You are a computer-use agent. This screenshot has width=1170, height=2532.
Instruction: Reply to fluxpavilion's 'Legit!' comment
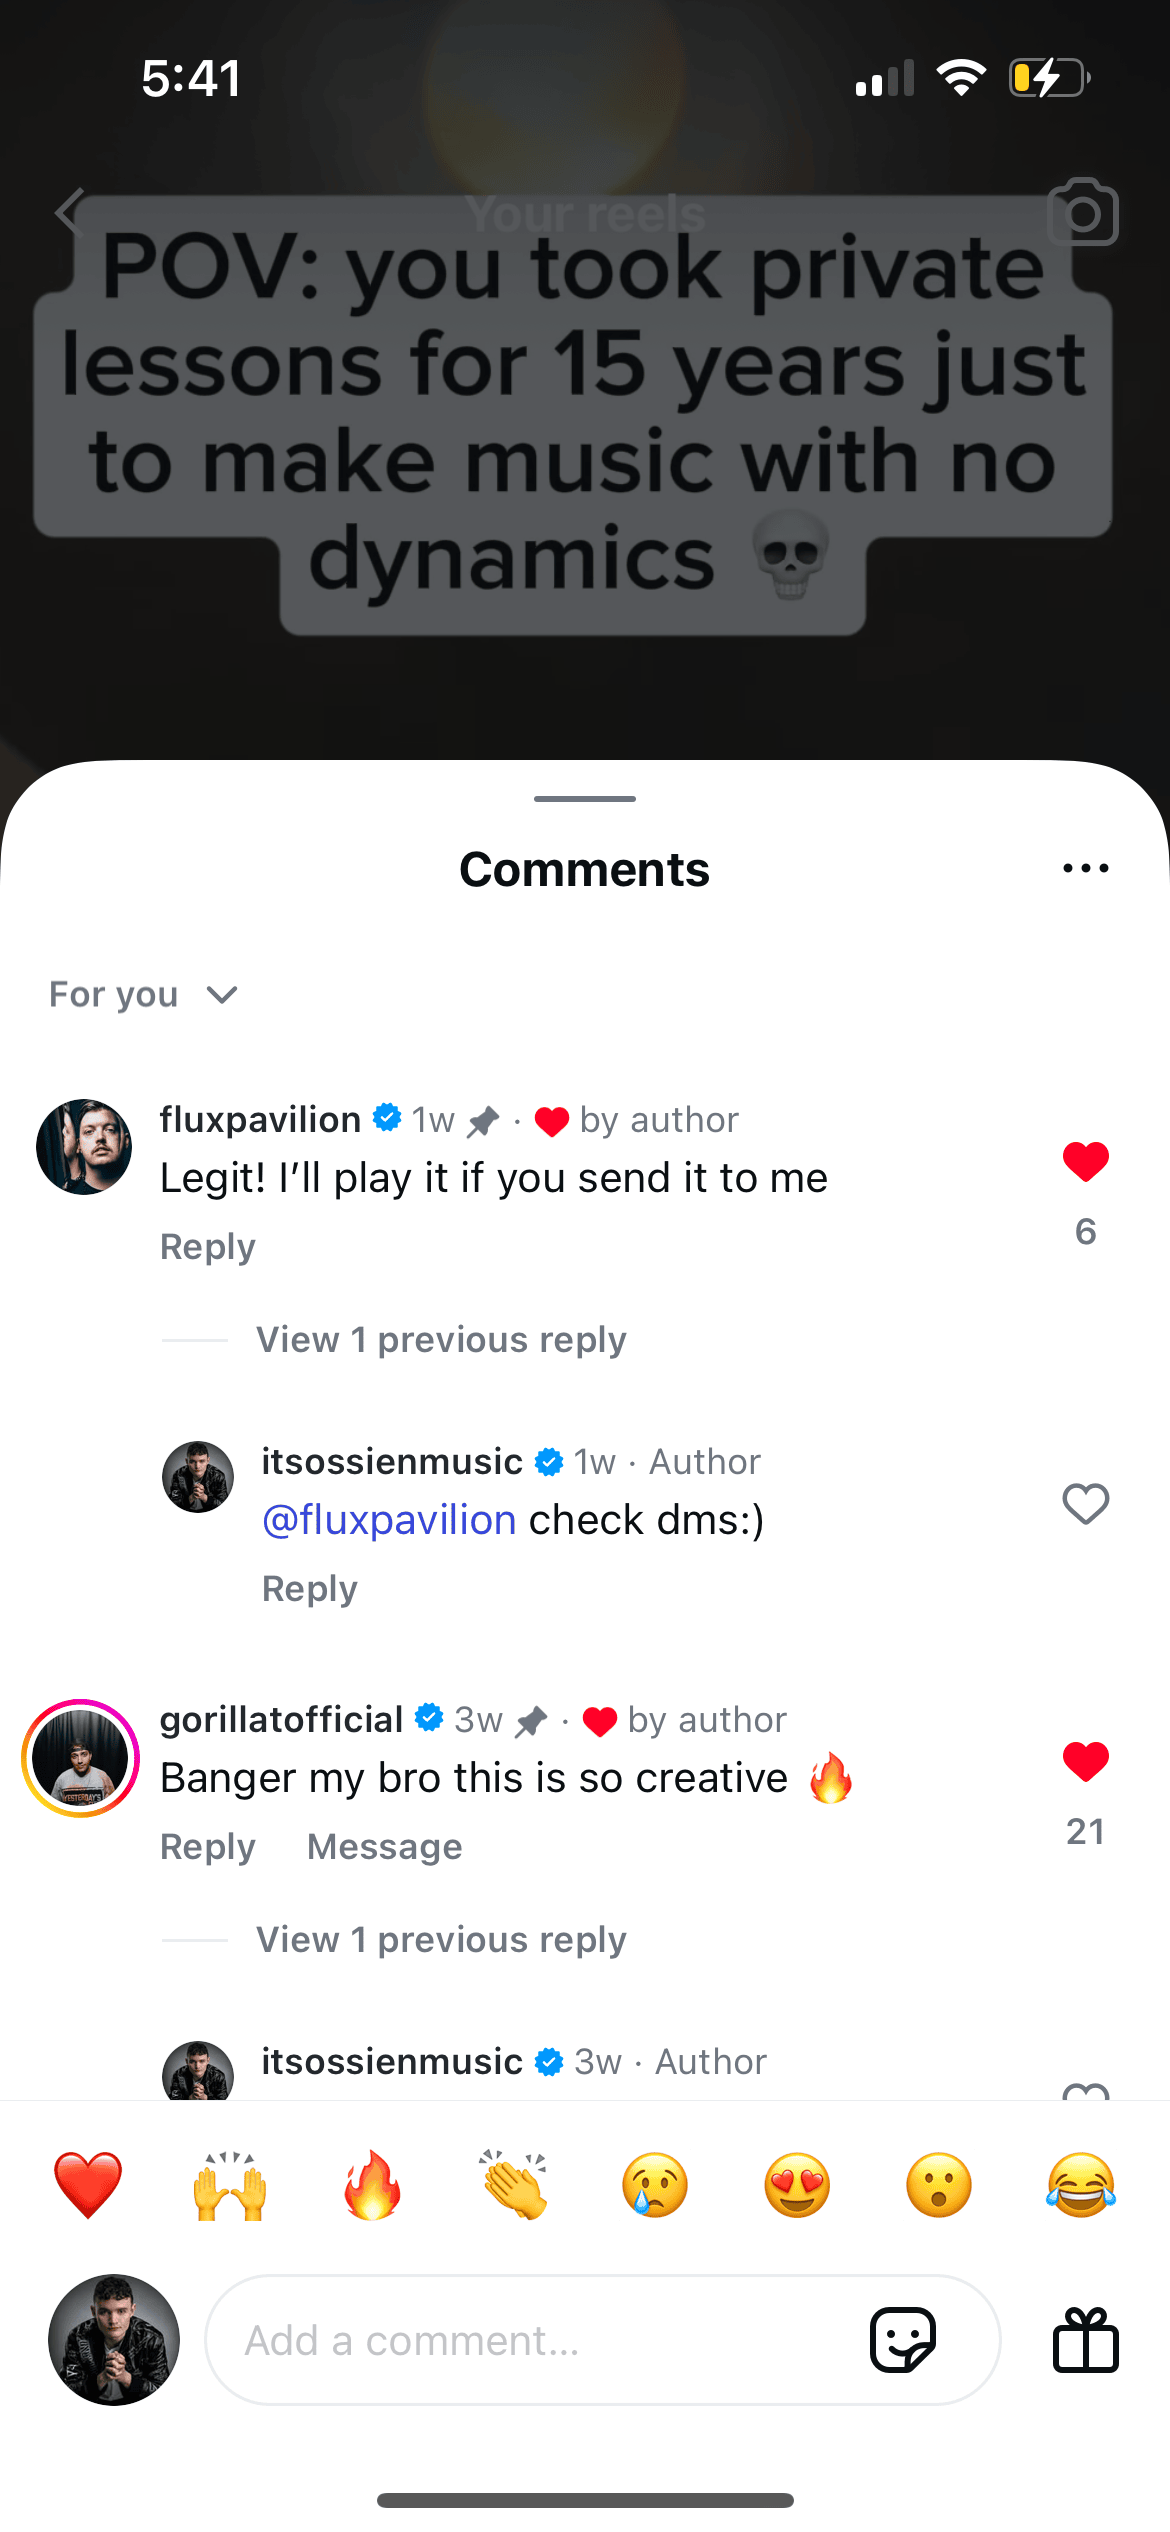click(x=208, y=1247)
